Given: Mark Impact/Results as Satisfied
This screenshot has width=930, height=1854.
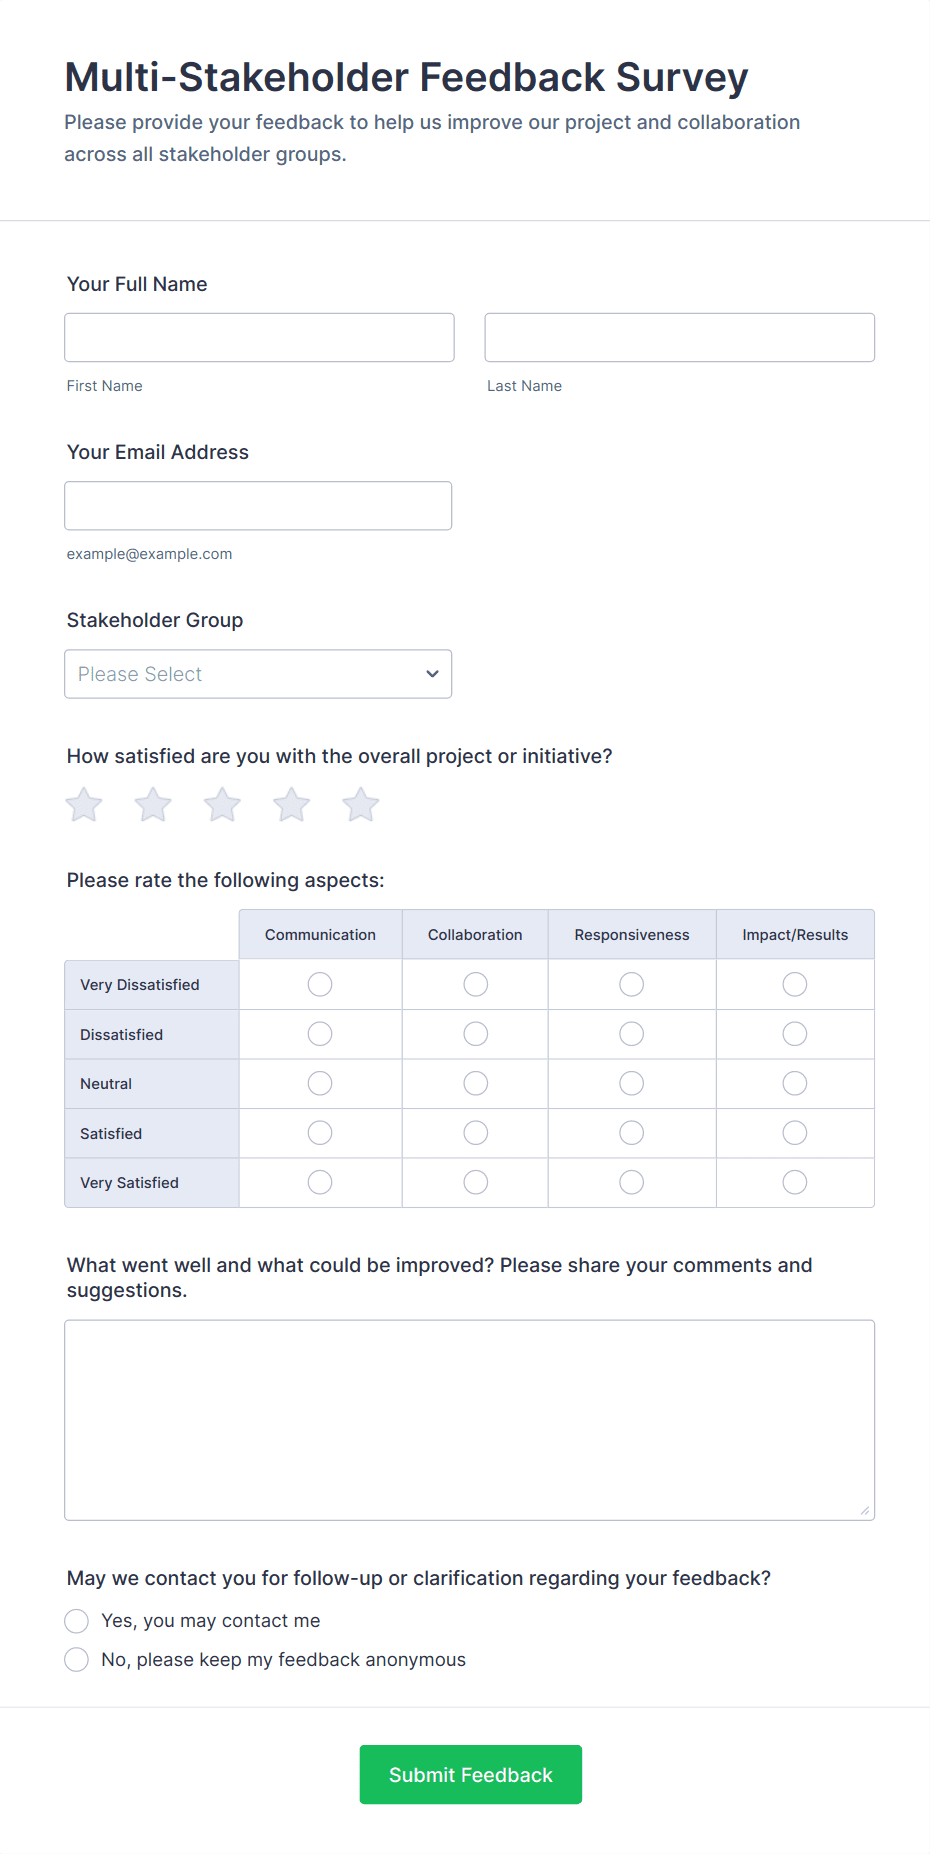Looking at the screenshot, I should click(x=795, y=1133).
